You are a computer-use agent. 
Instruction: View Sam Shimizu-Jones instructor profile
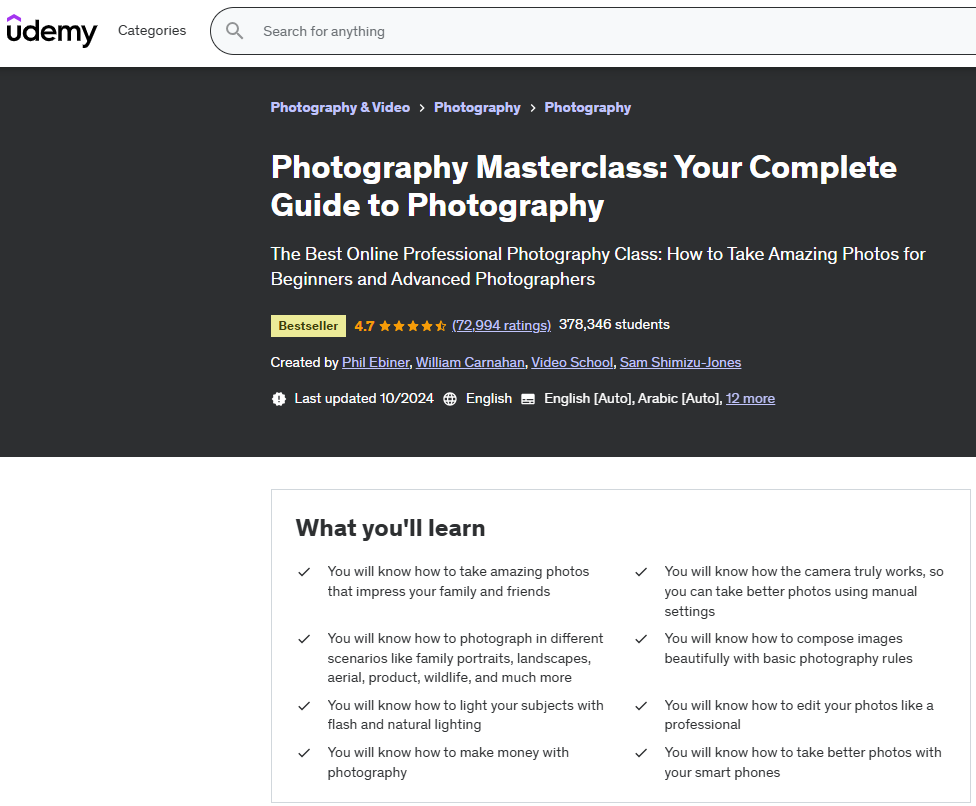[x=680, y=363]
